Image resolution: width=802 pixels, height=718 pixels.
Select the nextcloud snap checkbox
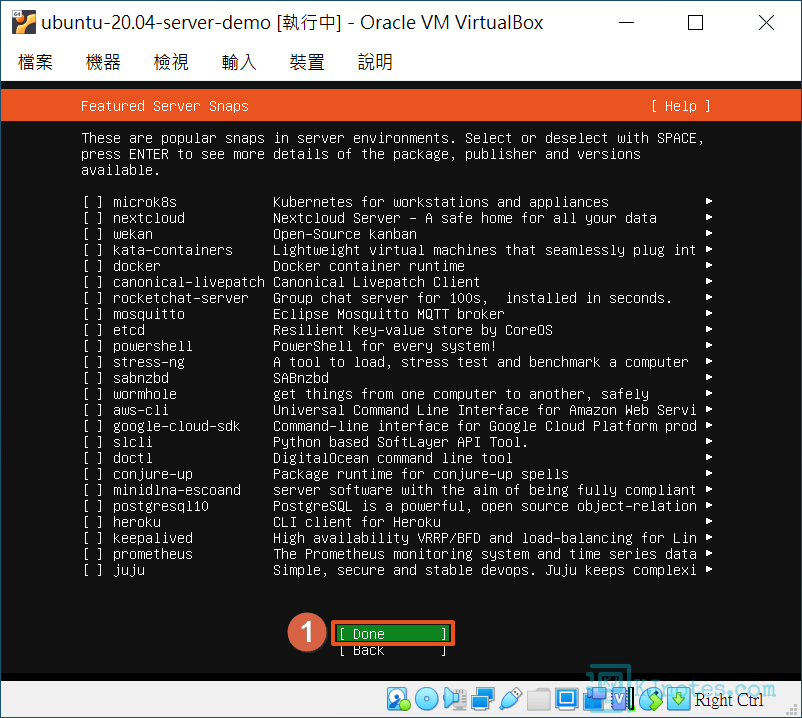point(93,218)
